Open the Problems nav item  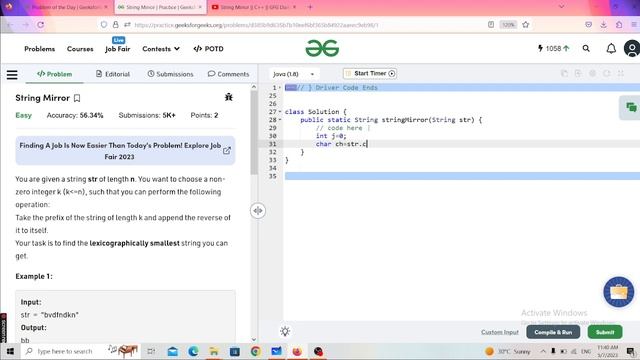[x=40, y=49]
